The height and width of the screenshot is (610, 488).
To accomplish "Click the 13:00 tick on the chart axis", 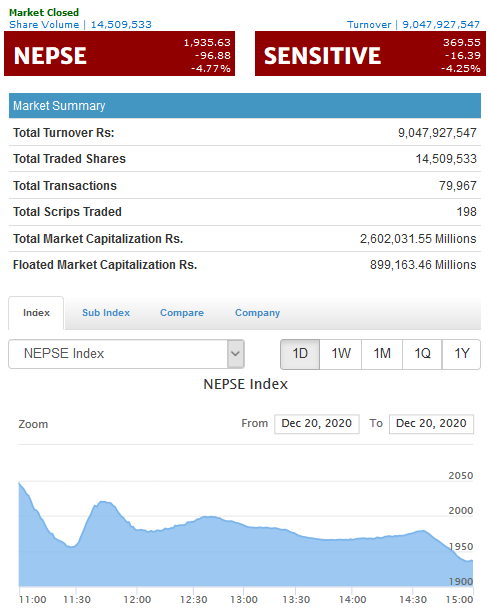I will point(244,599).
